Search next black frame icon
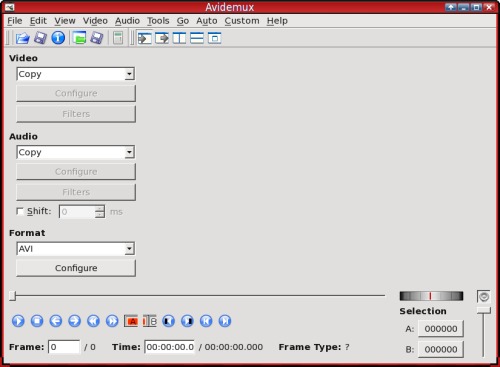 pyautogui.click(x=187, y=321)
